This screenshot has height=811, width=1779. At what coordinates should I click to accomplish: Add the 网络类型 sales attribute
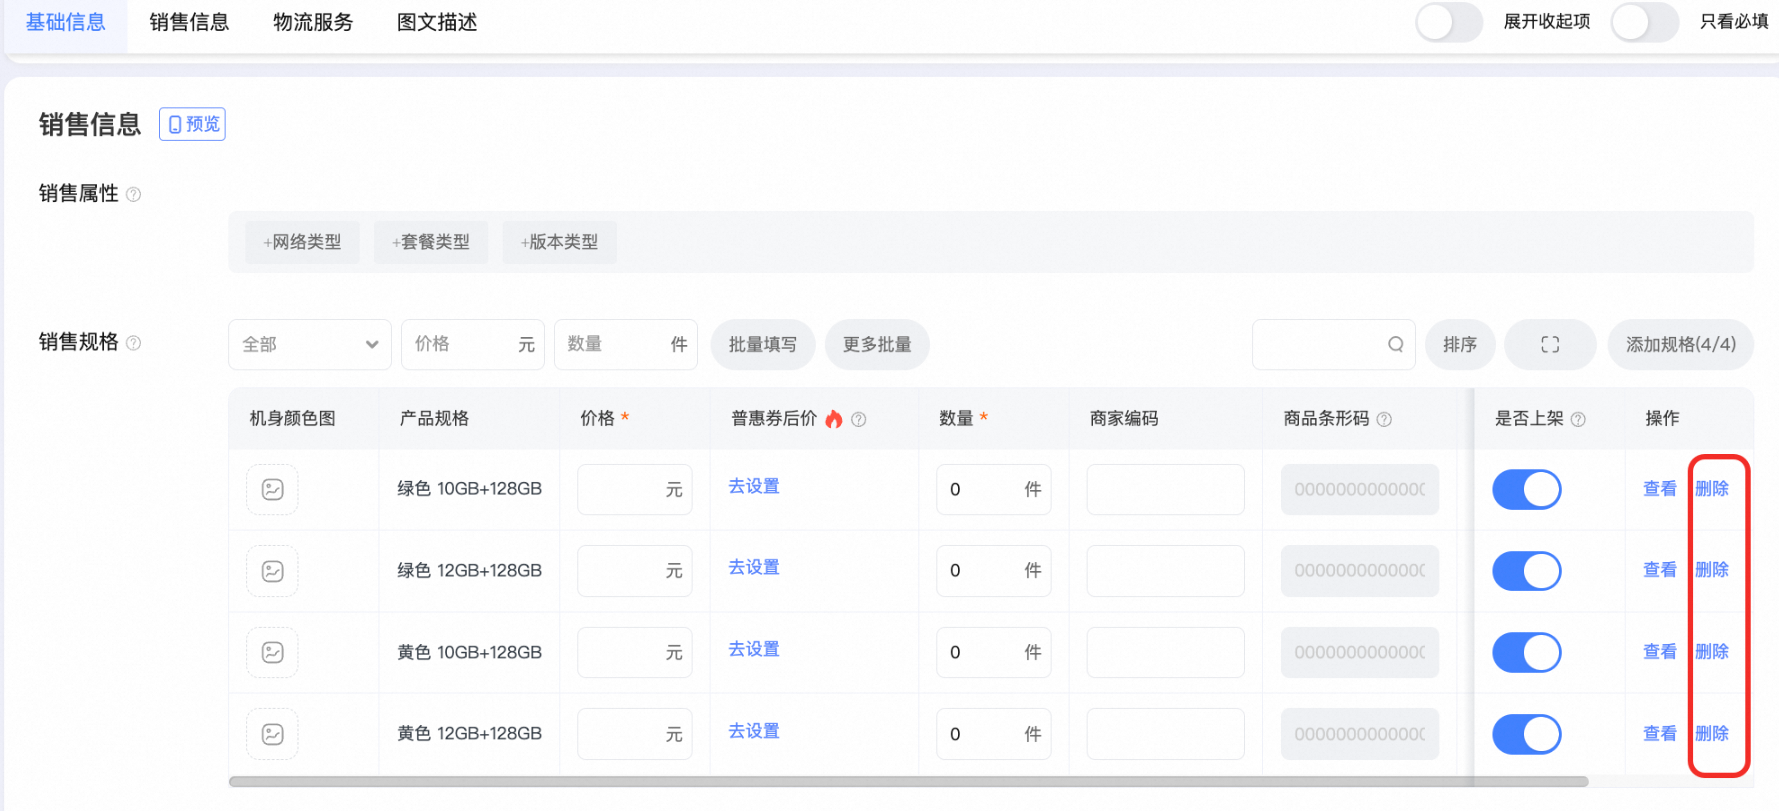click(303, 242)
